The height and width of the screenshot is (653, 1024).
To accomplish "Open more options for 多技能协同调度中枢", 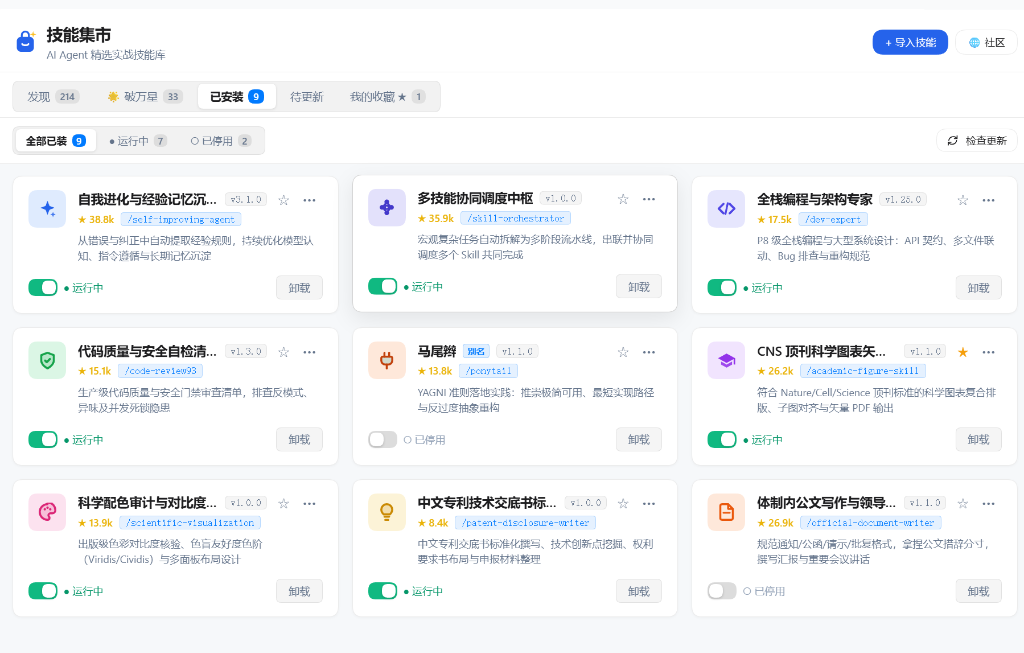I will point(648,199).
